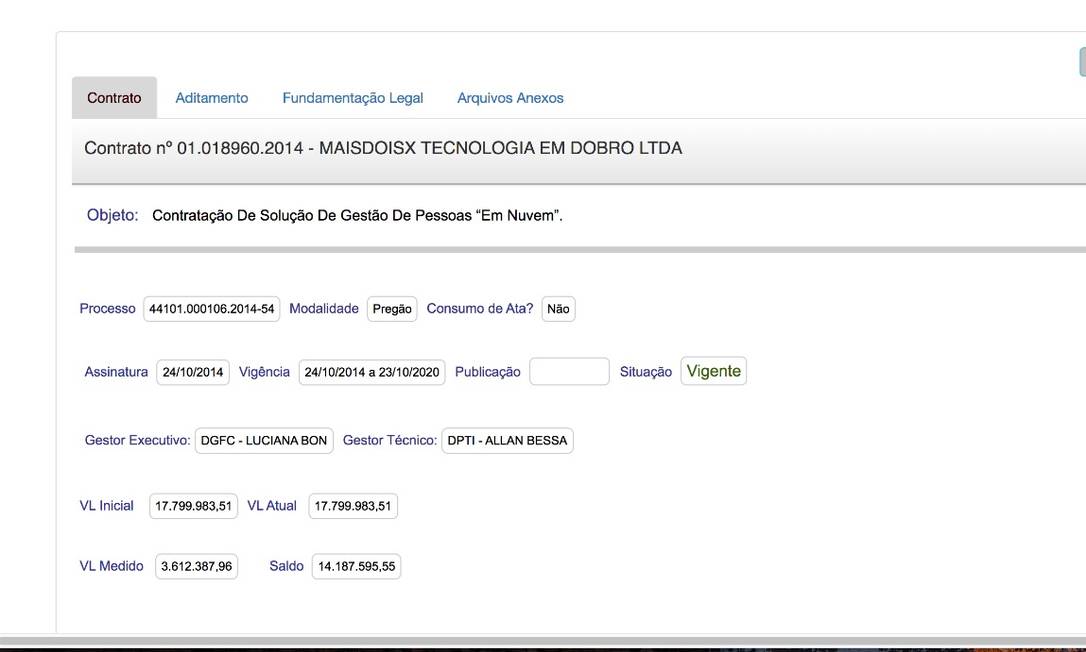Viewport: 1086px width, 652px height.
Task: Click the VL Inicial value field
Action: (193, 506)
